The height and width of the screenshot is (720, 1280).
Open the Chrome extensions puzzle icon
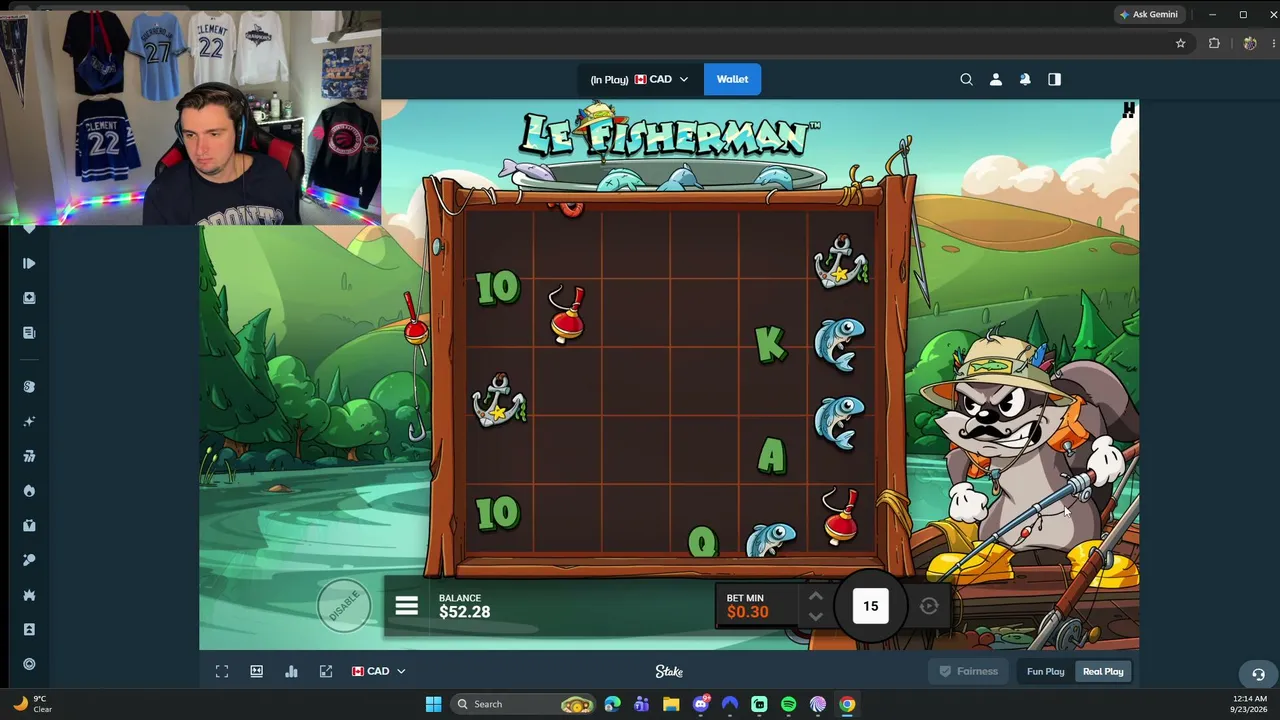pos(1214,43)
